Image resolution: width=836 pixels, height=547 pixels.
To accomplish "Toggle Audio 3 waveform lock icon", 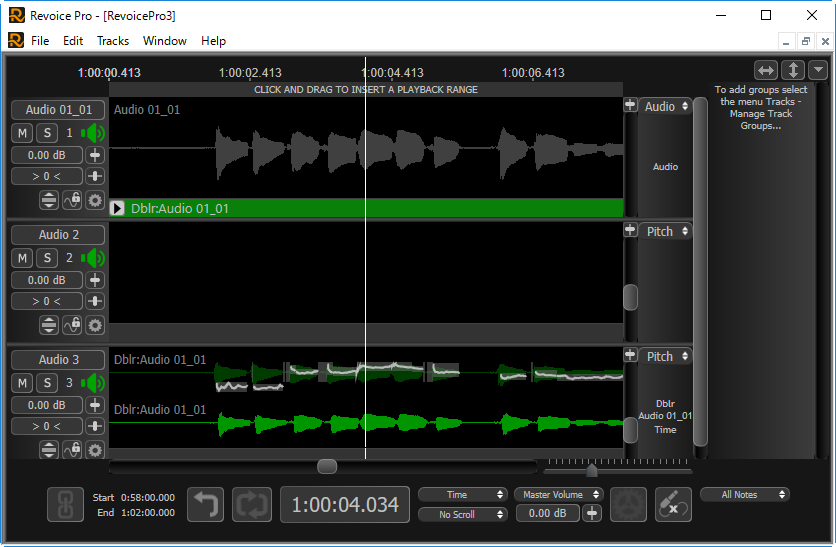I will pyautogui.click(x=72, y=450).
